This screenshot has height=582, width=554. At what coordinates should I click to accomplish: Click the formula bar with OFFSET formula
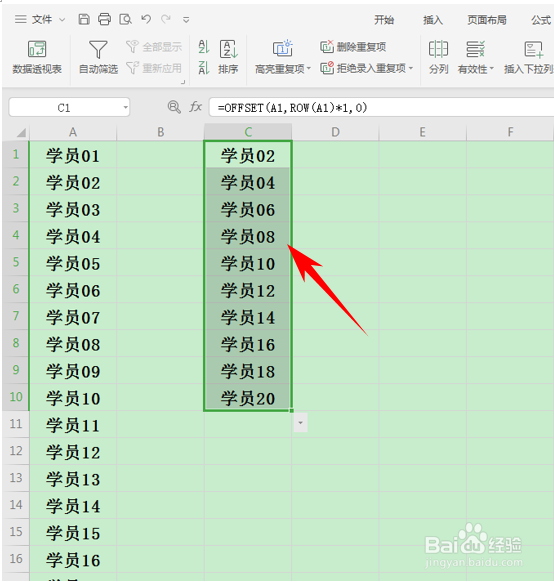381,108
